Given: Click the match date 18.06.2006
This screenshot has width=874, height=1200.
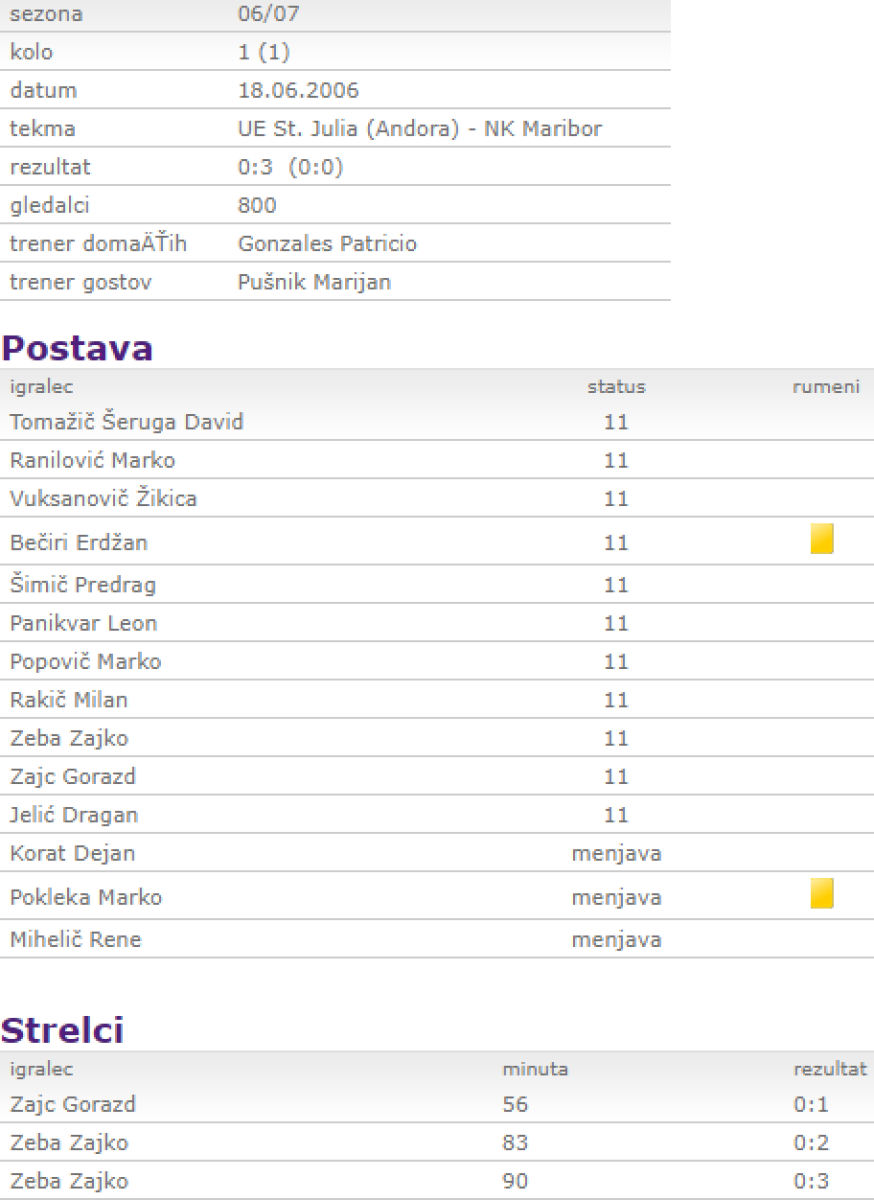Looking at the screenshot, I should 298,91.
